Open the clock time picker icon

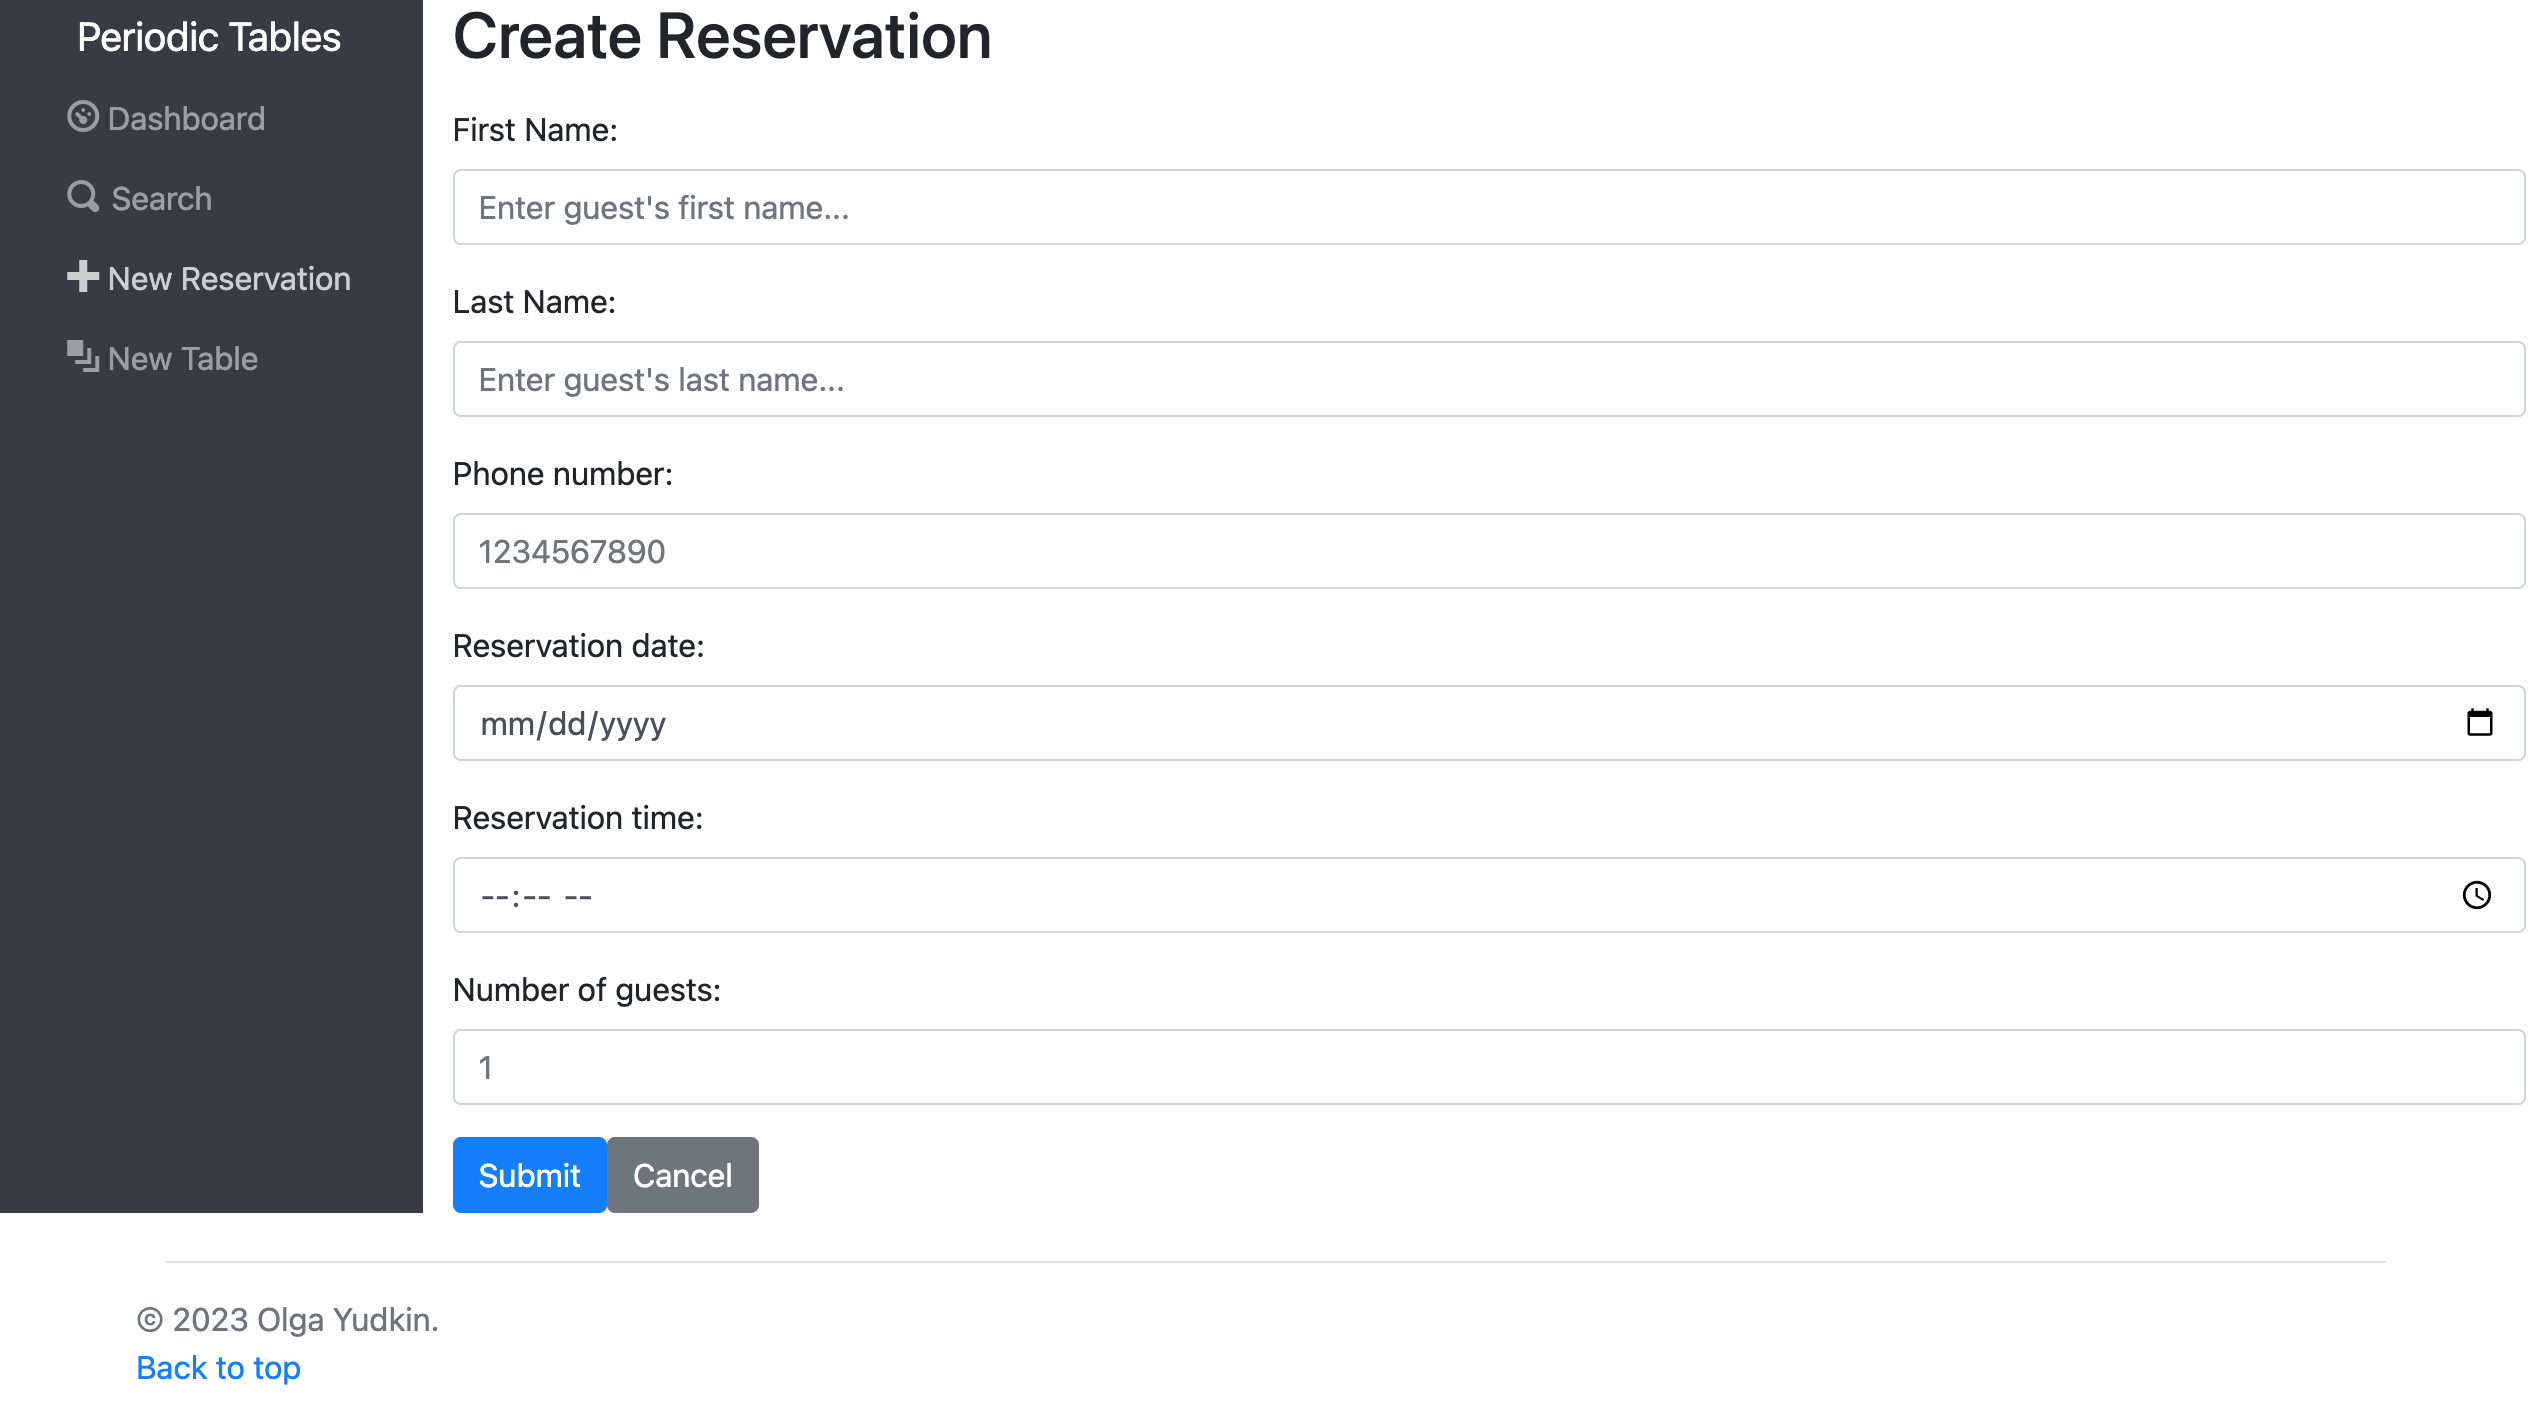pos(2476,895)
